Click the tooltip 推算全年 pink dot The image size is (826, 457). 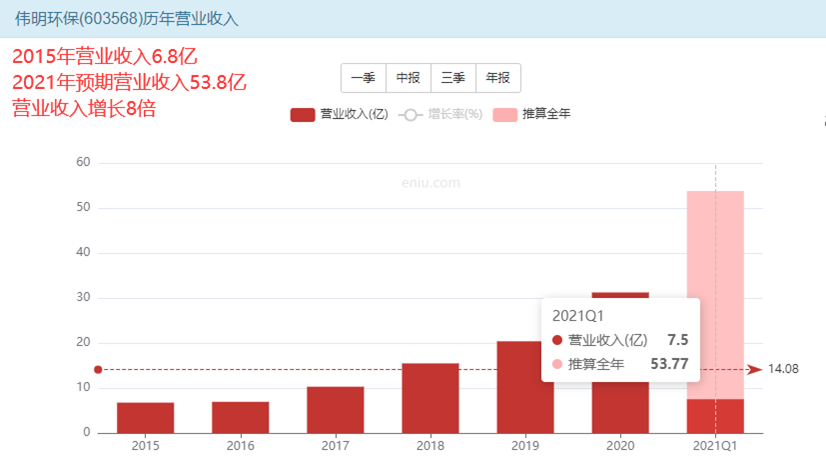pyautogui.click(x=557, y=364)
